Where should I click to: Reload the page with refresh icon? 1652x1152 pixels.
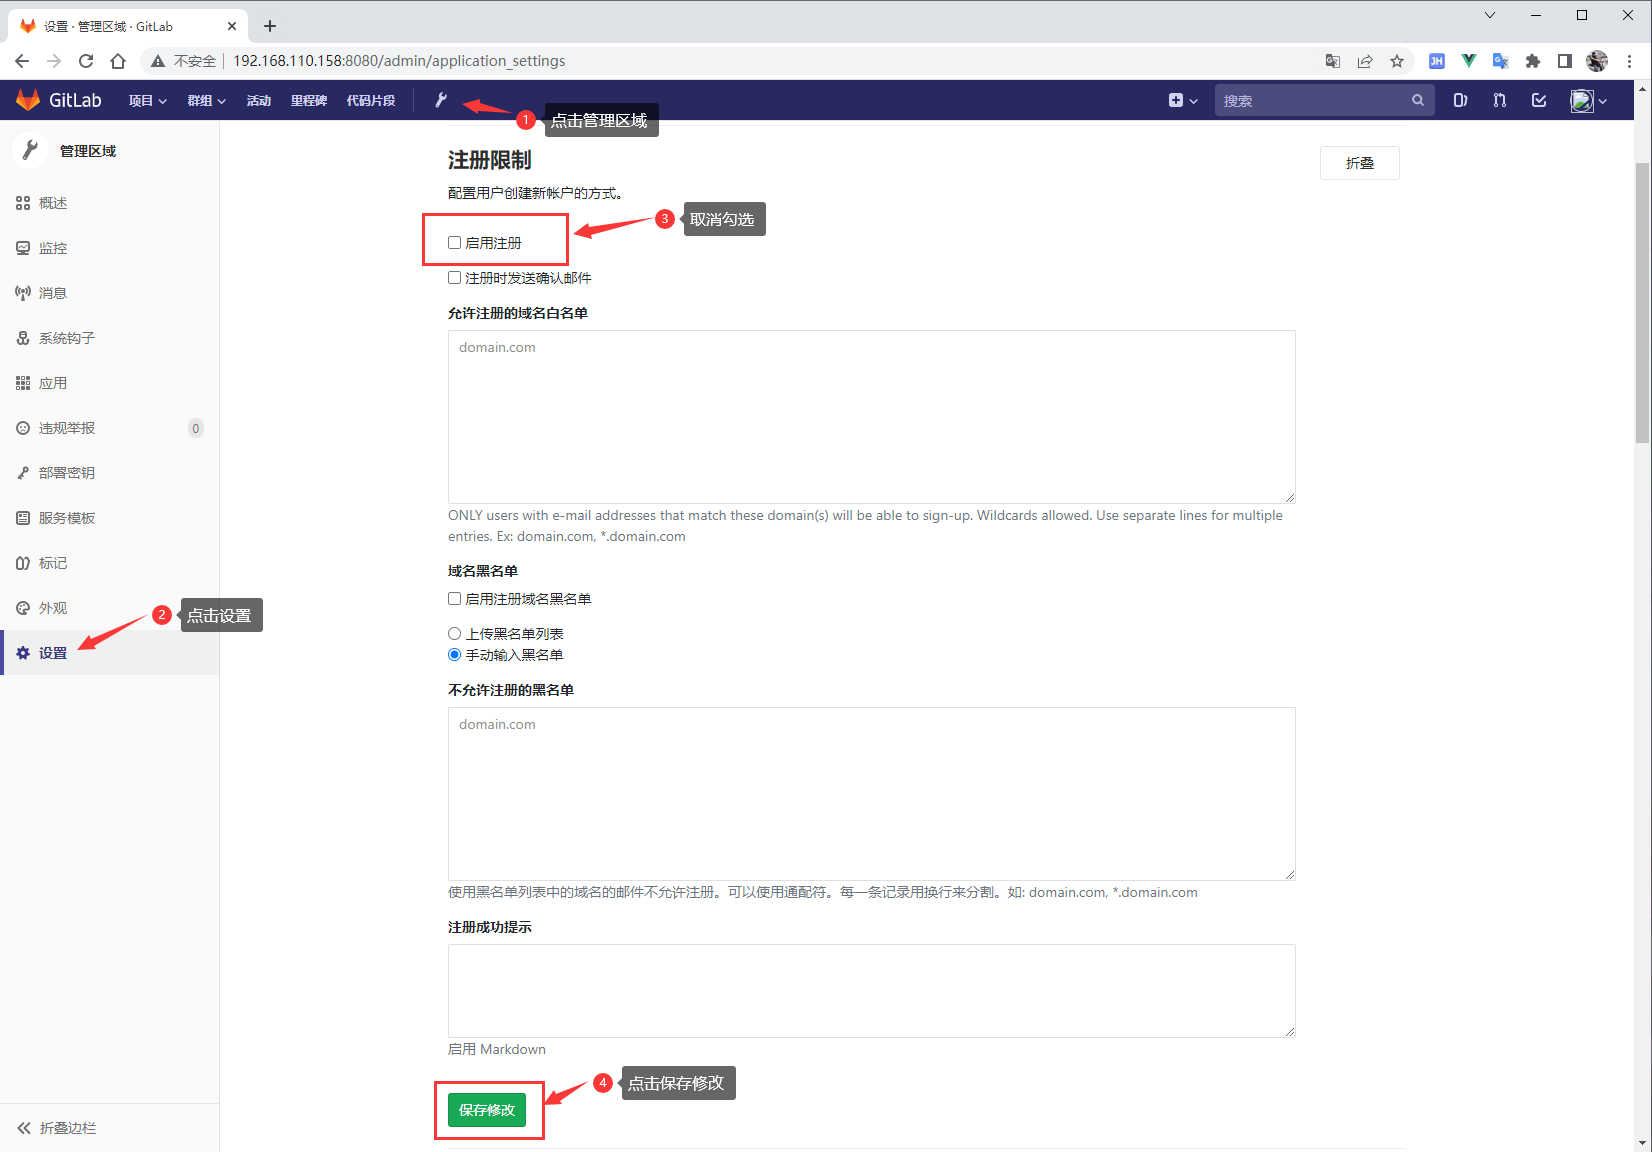[86, 61]
